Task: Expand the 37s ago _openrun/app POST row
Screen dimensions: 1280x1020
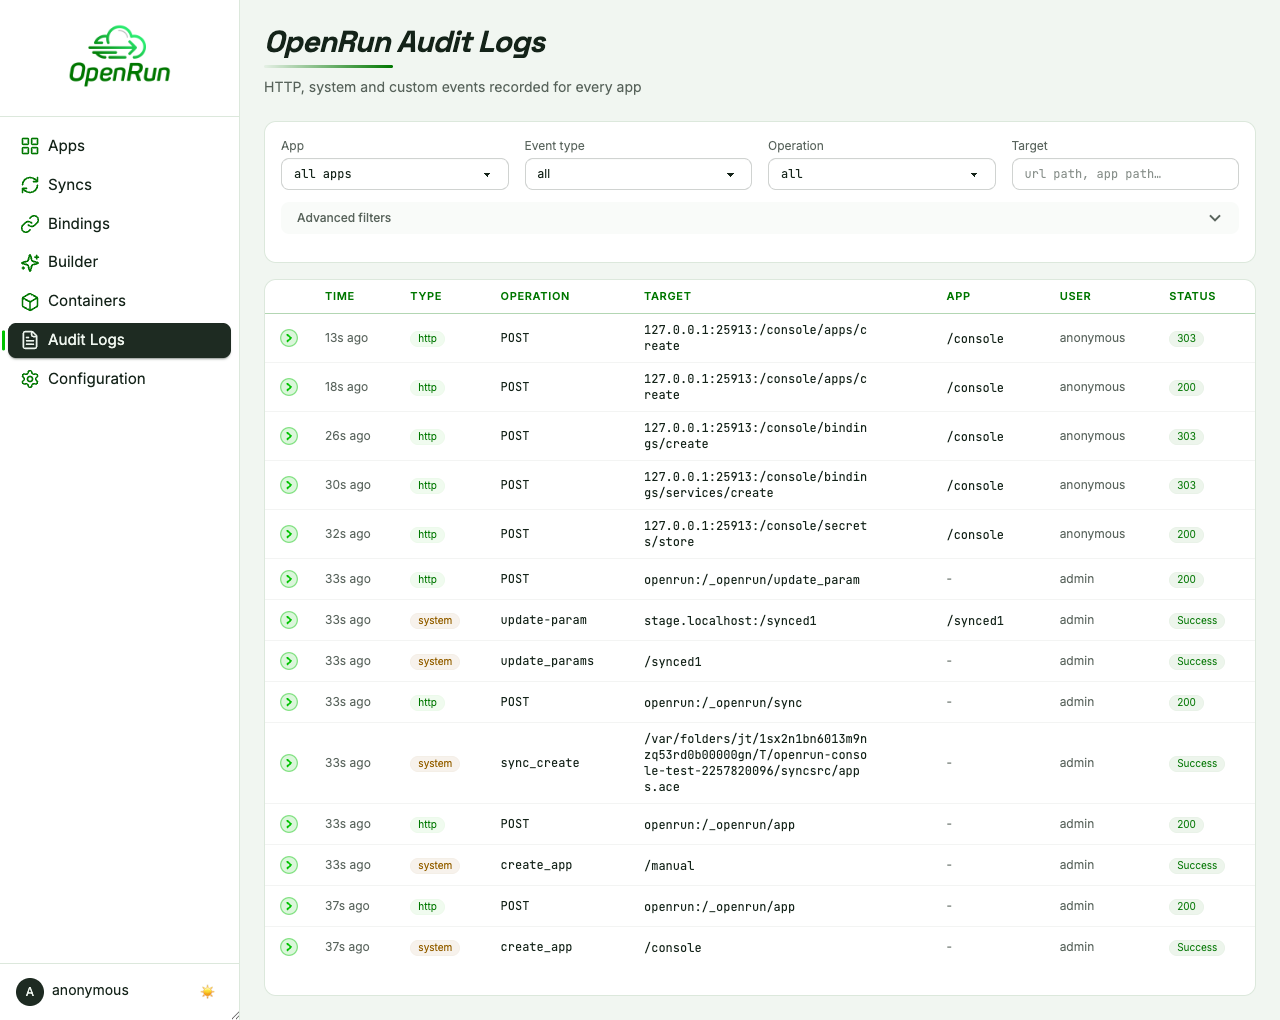Action: click(289, 906)
